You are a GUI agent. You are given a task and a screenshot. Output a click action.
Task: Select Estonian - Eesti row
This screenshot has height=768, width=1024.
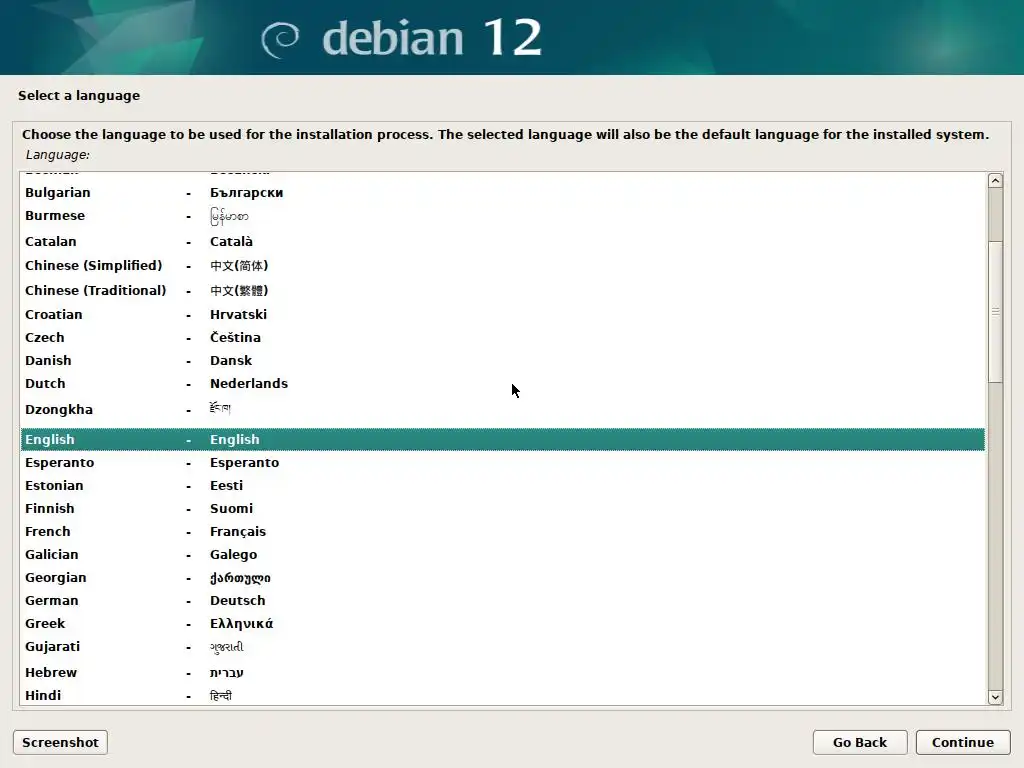[x=502, y=485]
